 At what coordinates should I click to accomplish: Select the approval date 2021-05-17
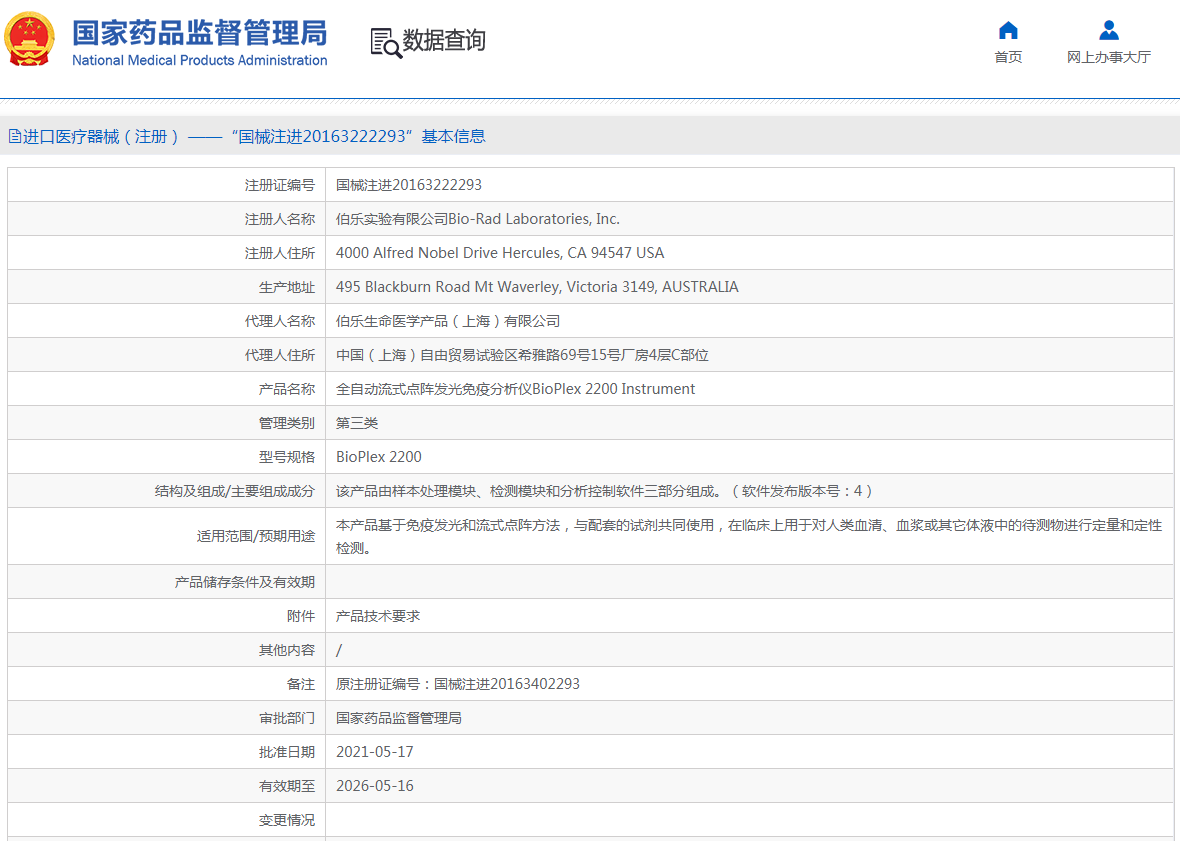tap(375, 752)
